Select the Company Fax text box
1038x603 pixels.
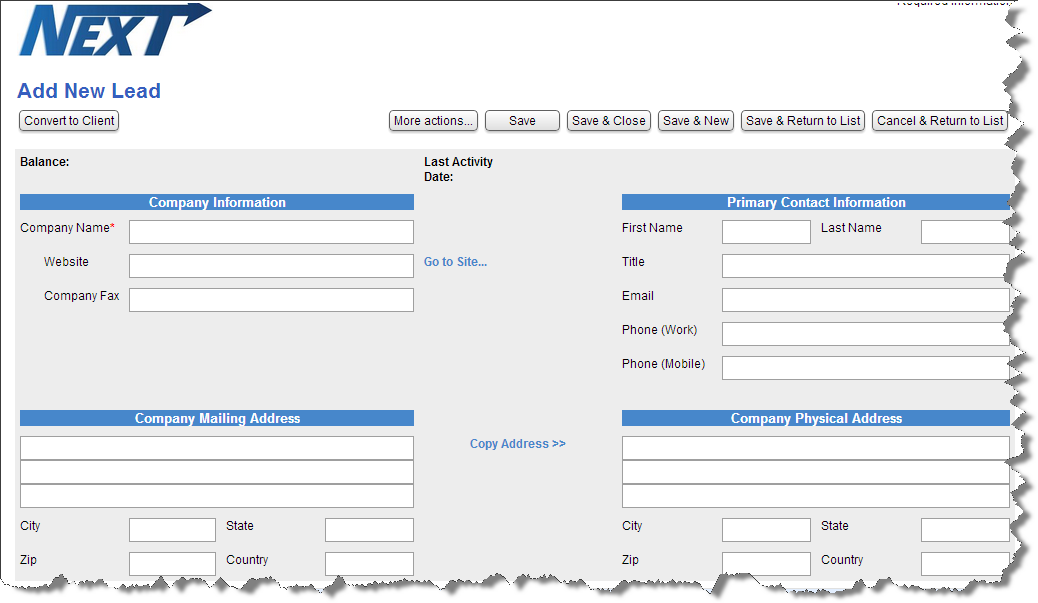[x=271, y=300]
